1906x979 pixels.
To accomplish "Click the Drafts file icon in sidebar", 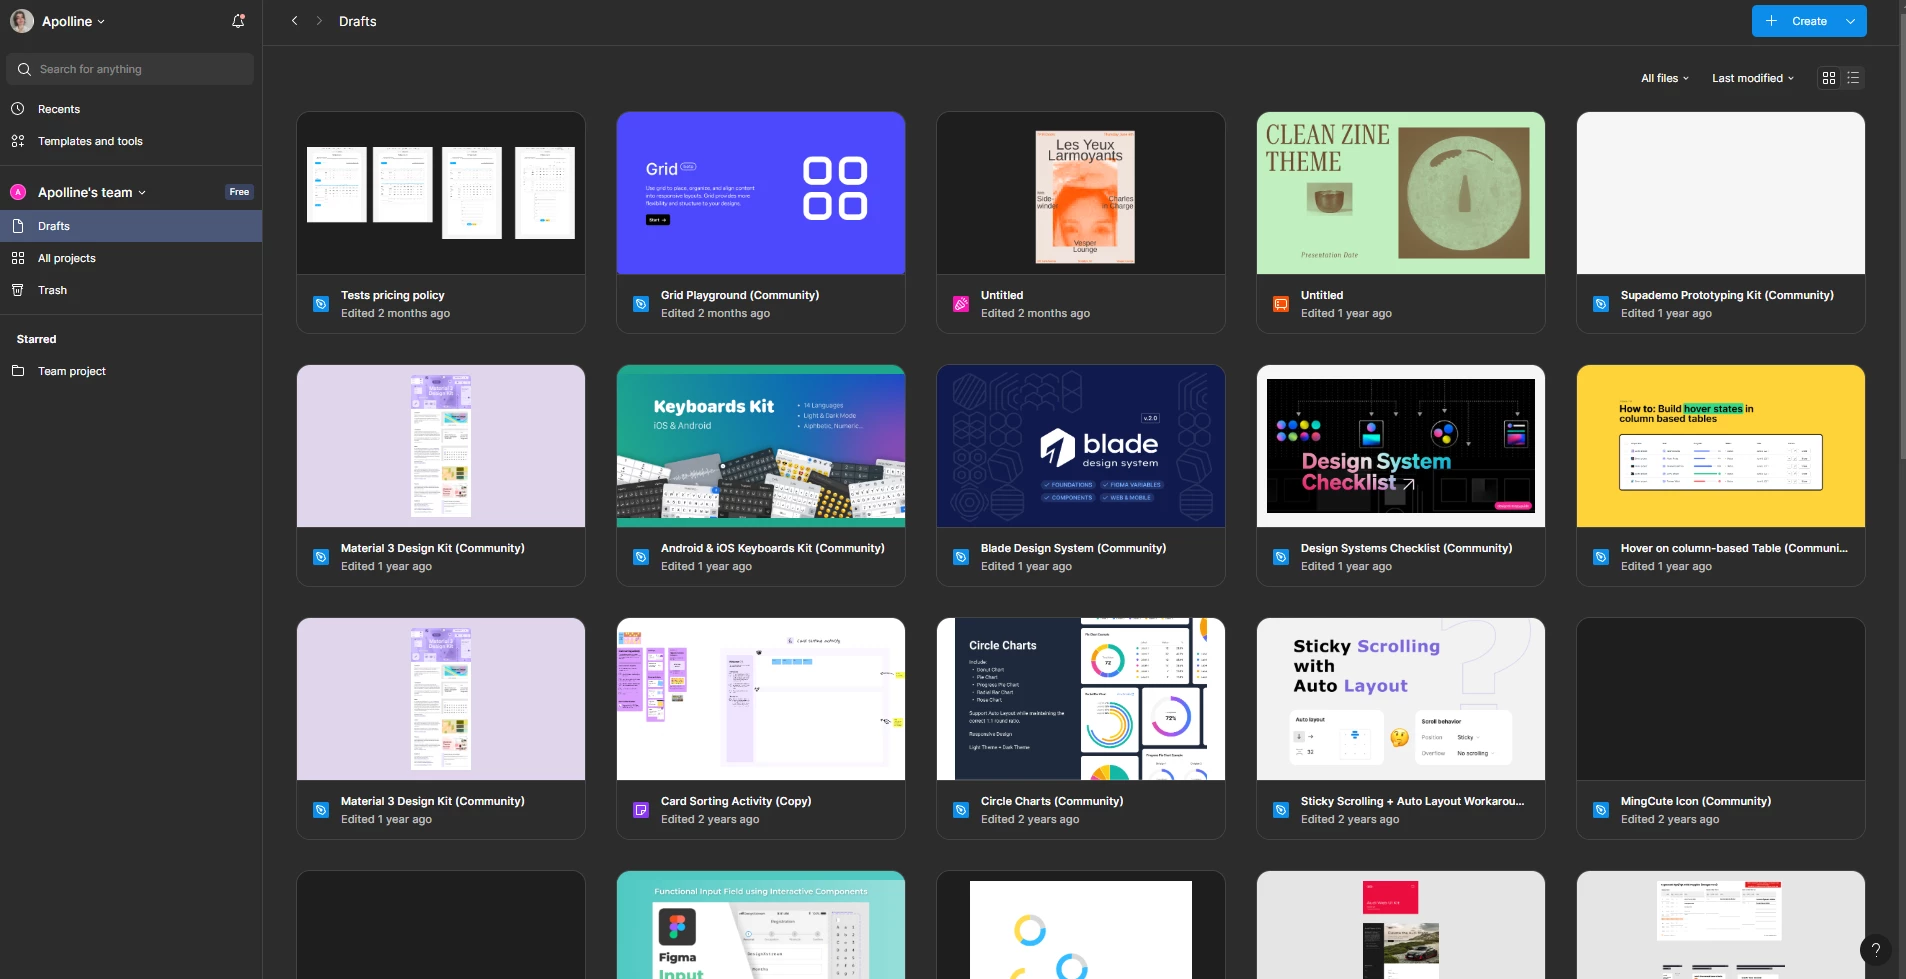I will tap(18, 226).
